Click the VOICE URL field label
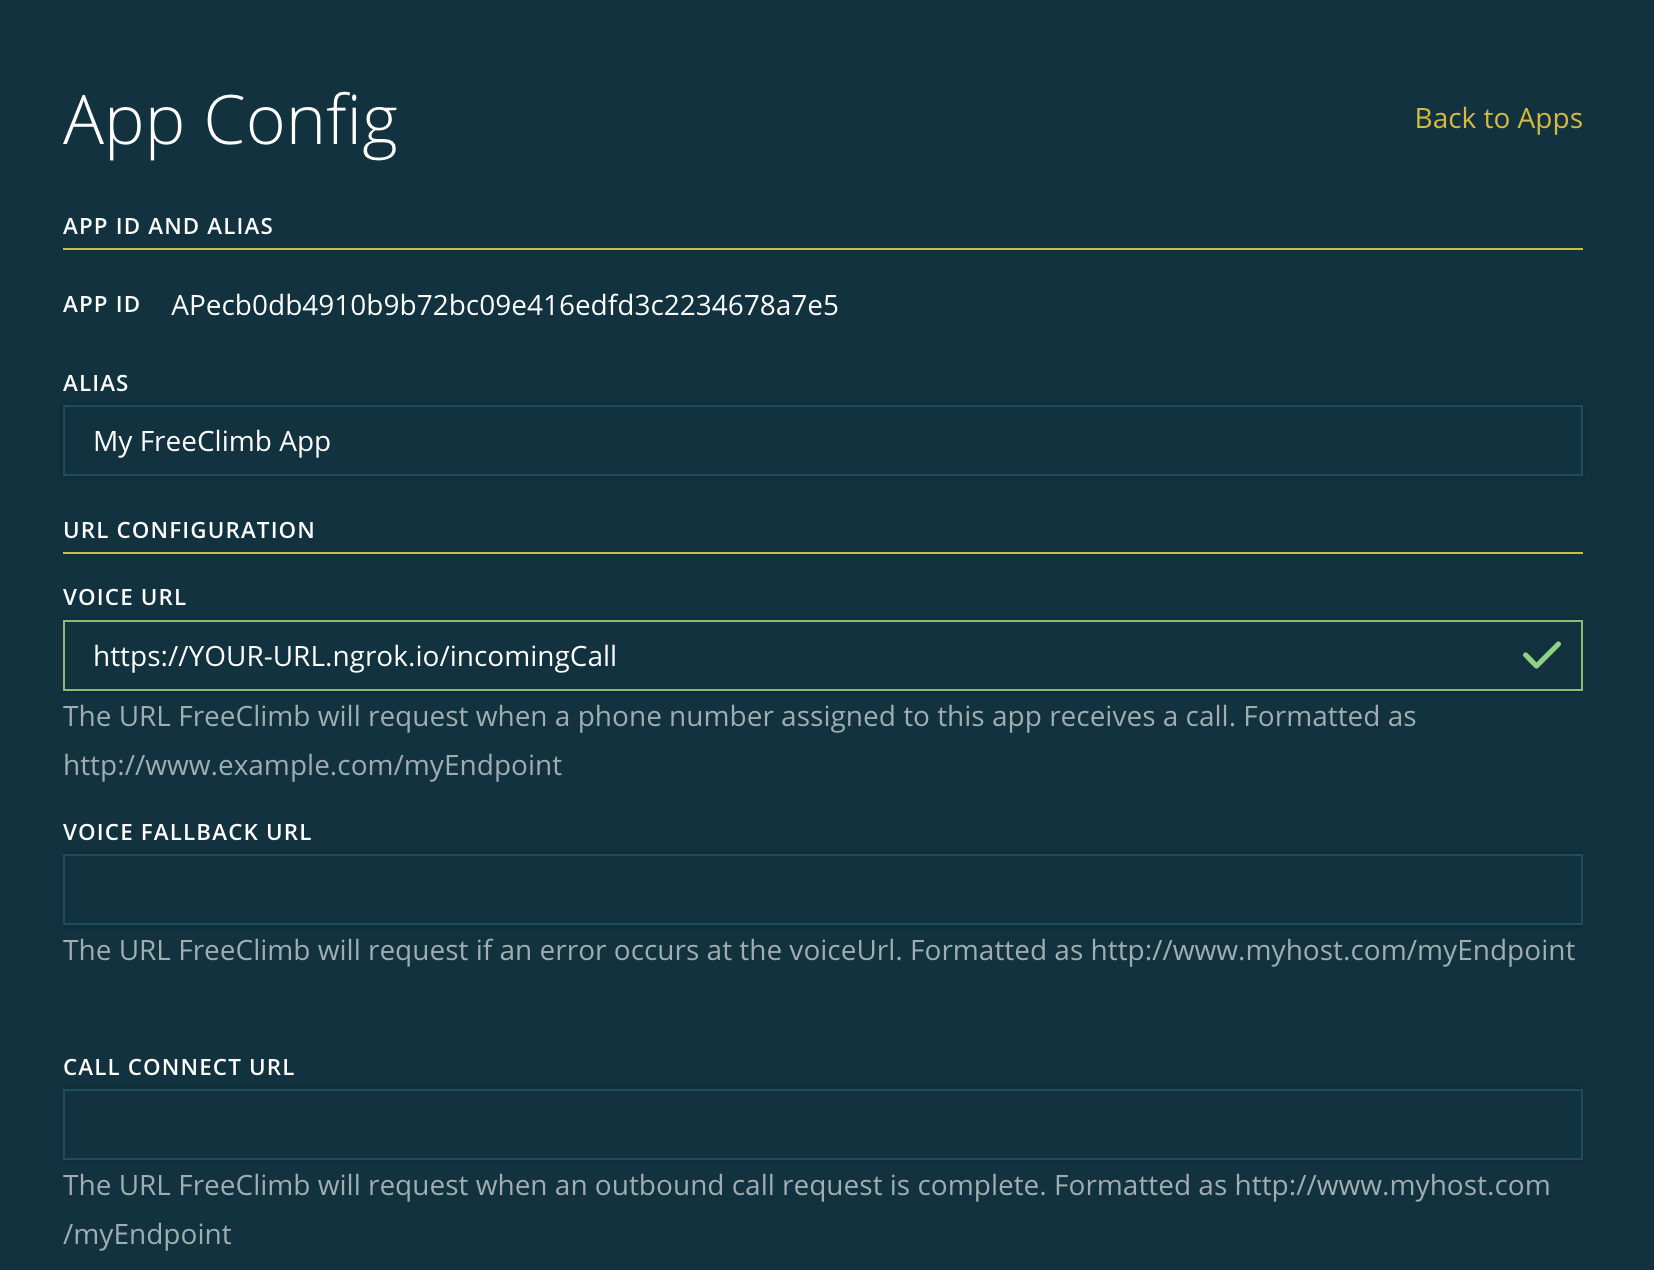 tap(125, 597)
